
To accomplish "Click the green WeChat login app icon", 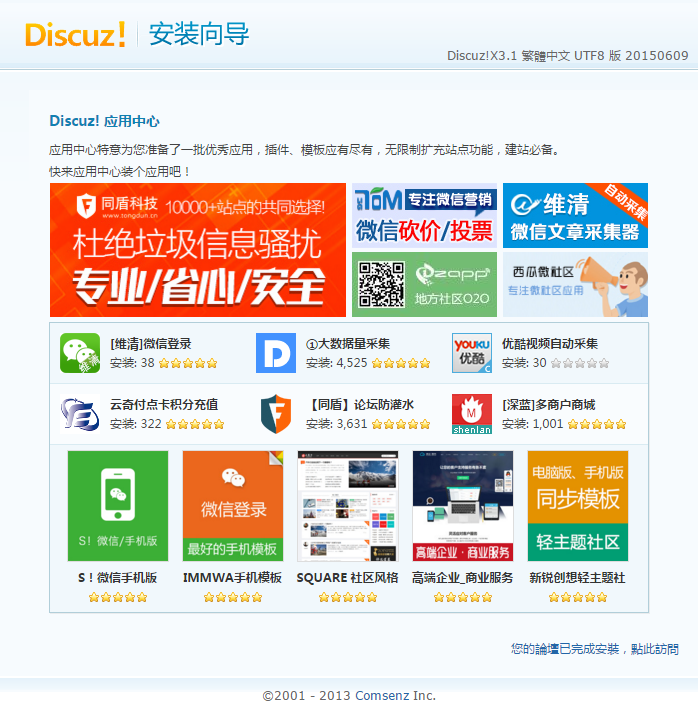I will 80,353.
